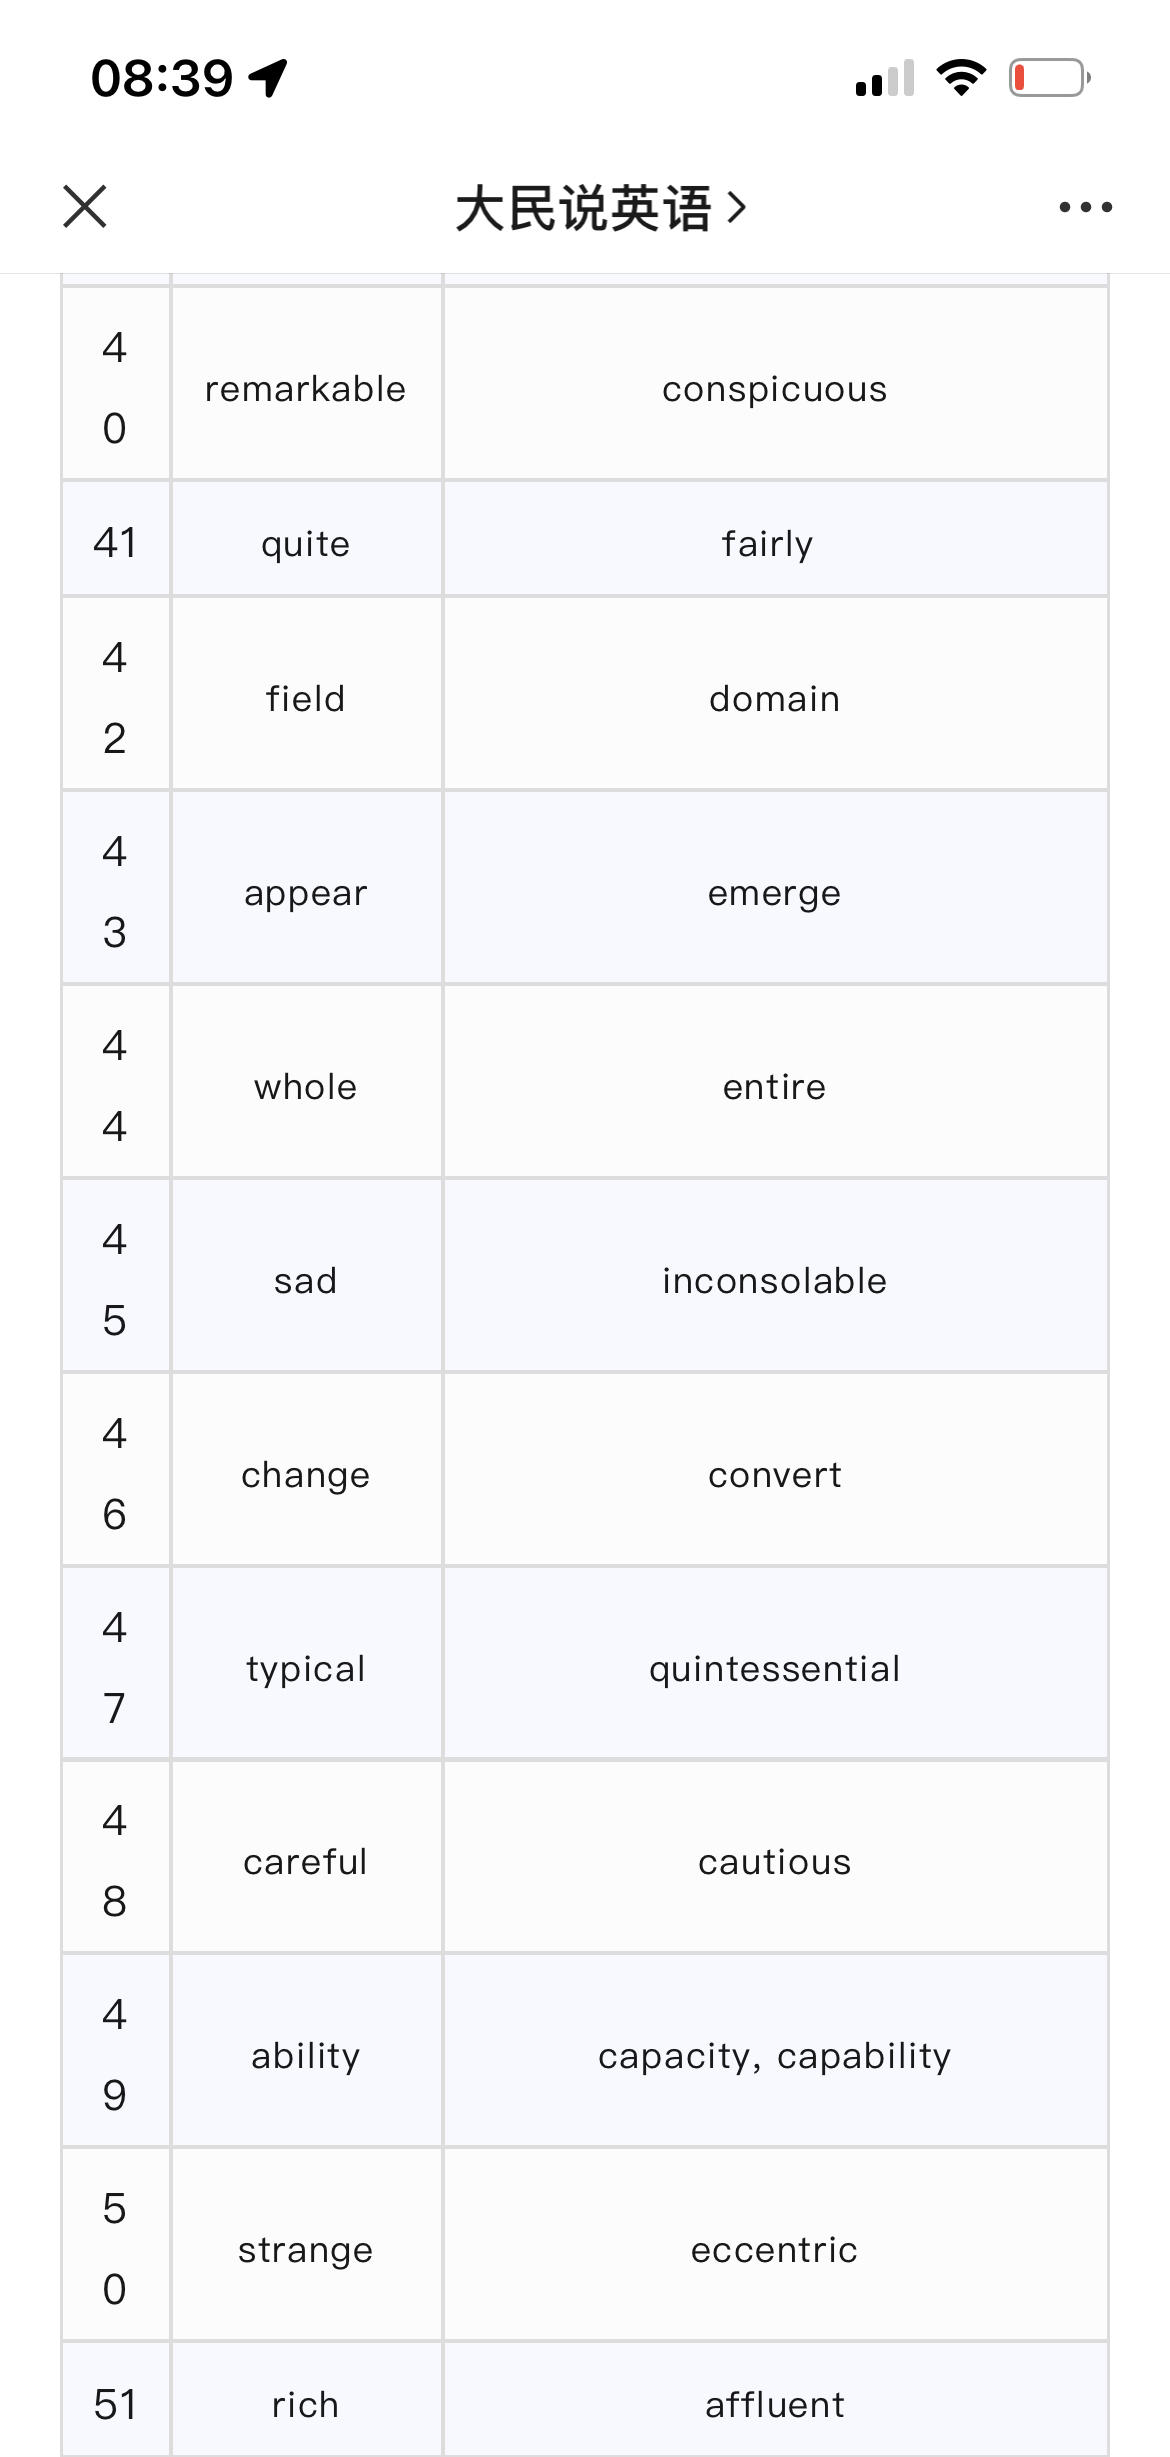Tap the capacity, capability cell
This screenshot has height=2457, width=1170.
(776, 2050)
